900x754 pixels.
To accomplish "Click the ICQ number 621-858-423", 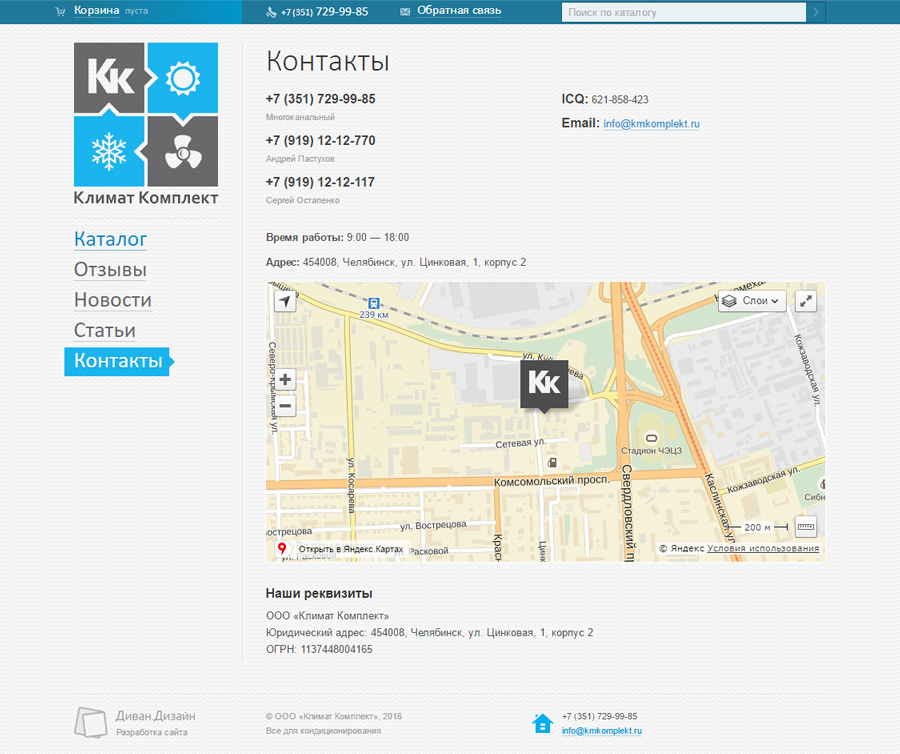I will tap(620, 100).
